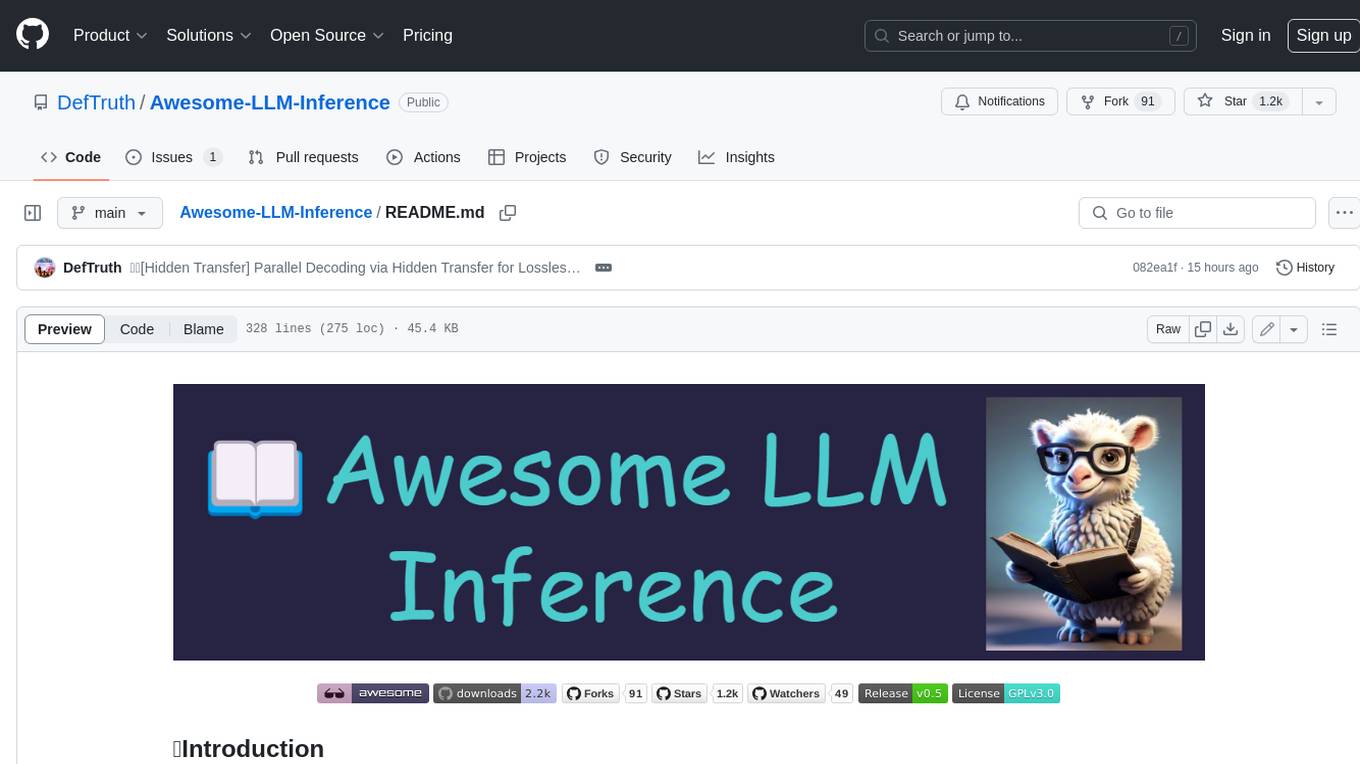Open the Pricing page

tap(427, 35)
